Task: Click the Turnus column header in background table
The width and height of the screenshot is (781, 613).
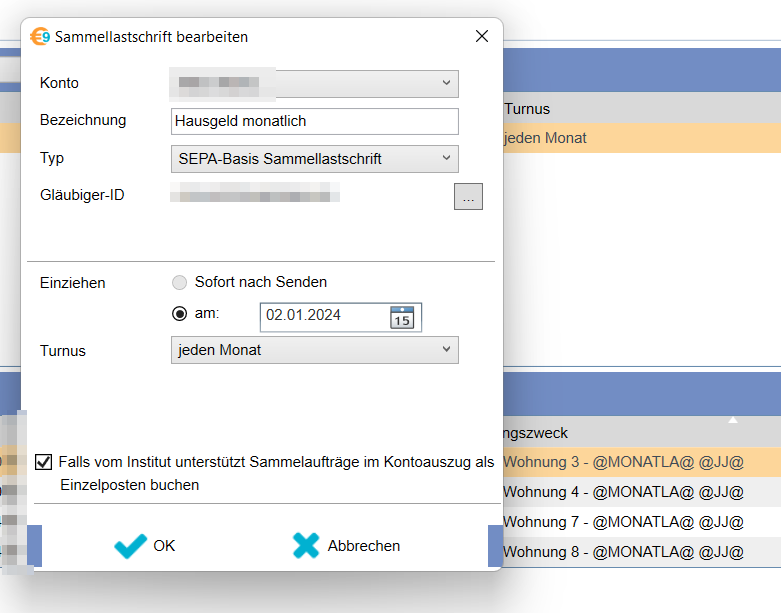Action: [x=527, y=109]
